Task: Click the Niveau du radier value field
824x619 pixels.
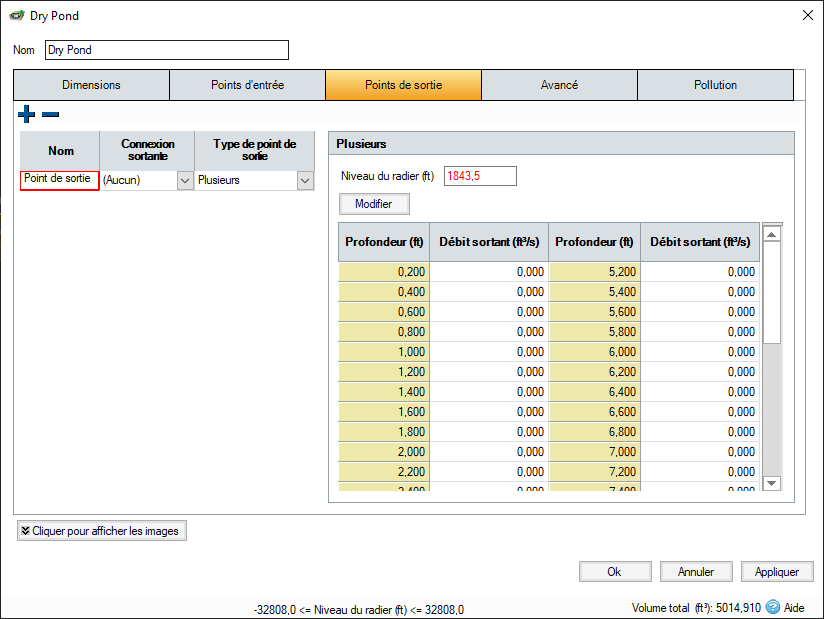Action: pyautogui.click(x=480, y=176)
